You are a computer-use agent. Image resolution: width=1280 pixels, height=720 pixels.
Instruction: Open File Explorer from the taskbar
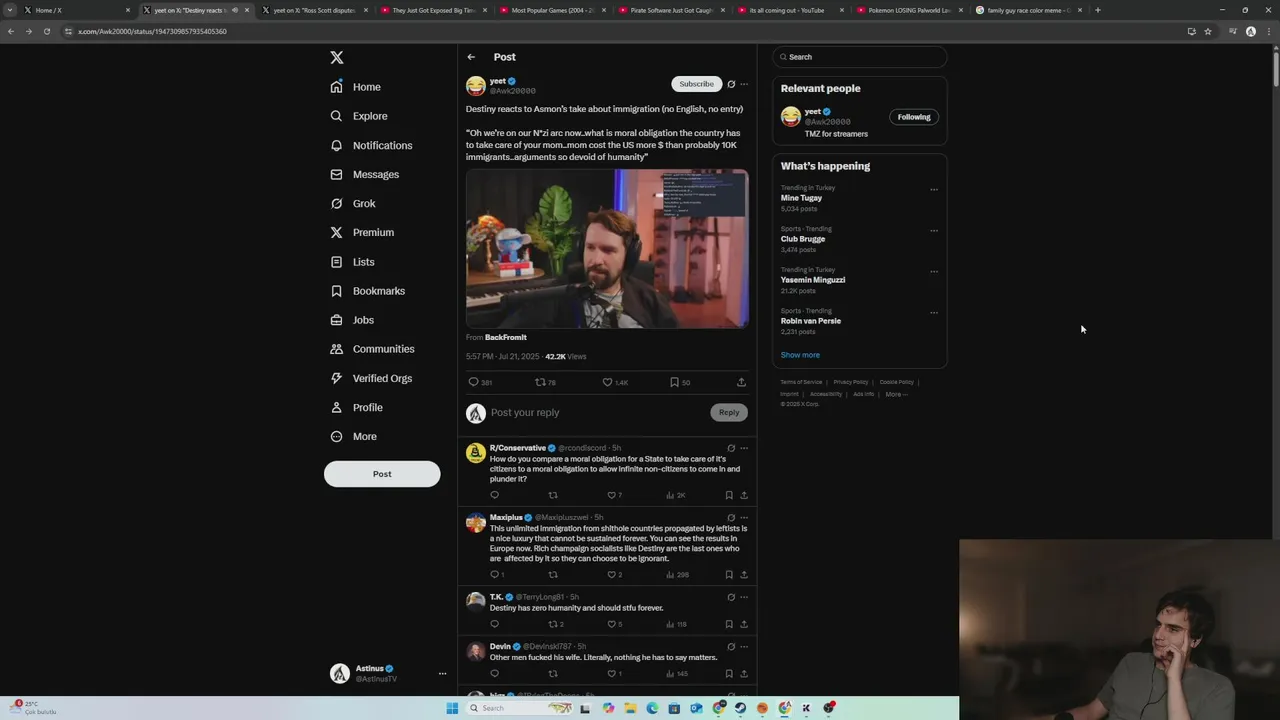click(630, 708)
